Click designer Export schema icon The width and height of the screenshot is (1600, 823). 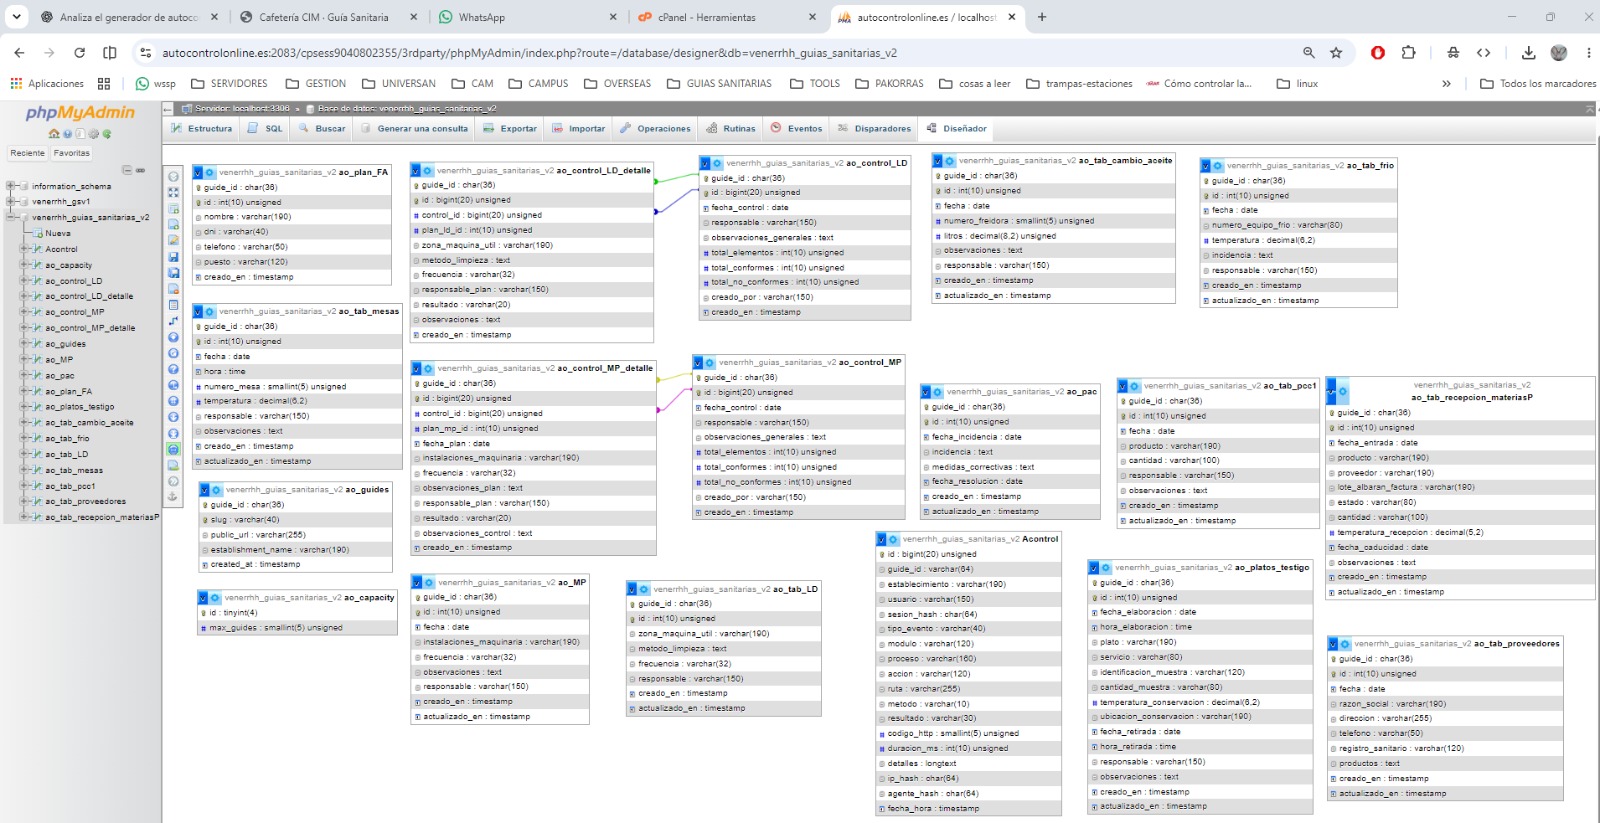173,464
